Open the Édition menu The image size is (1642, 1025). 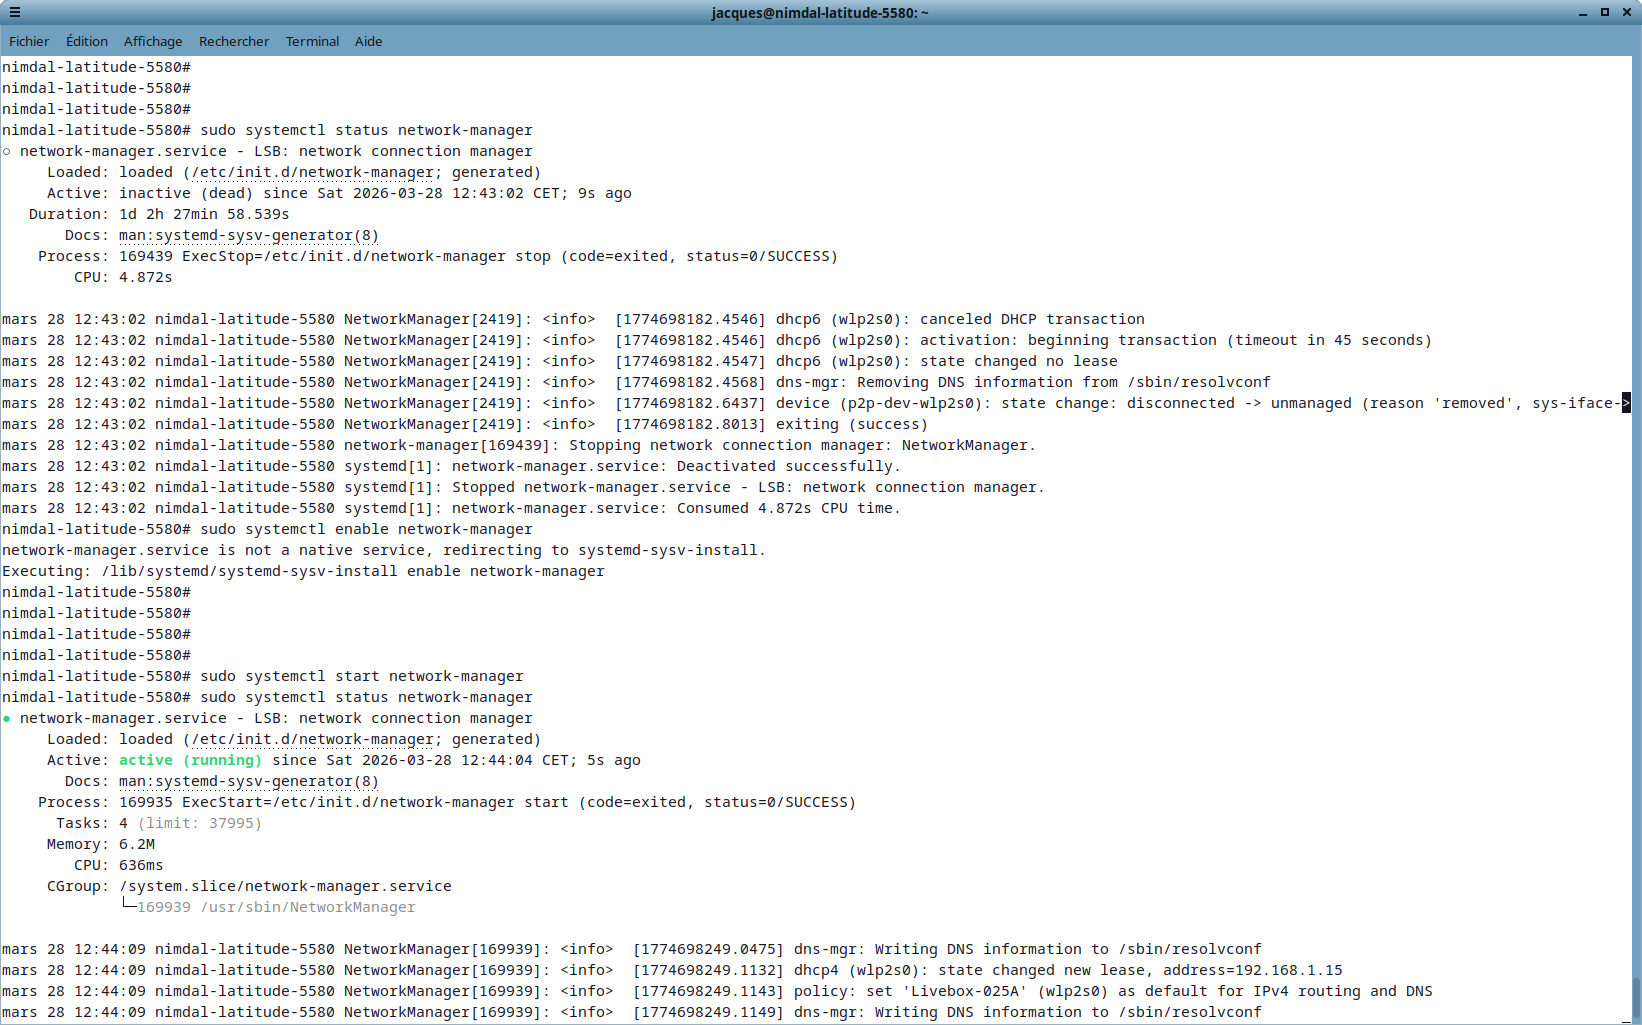(87, 41)
